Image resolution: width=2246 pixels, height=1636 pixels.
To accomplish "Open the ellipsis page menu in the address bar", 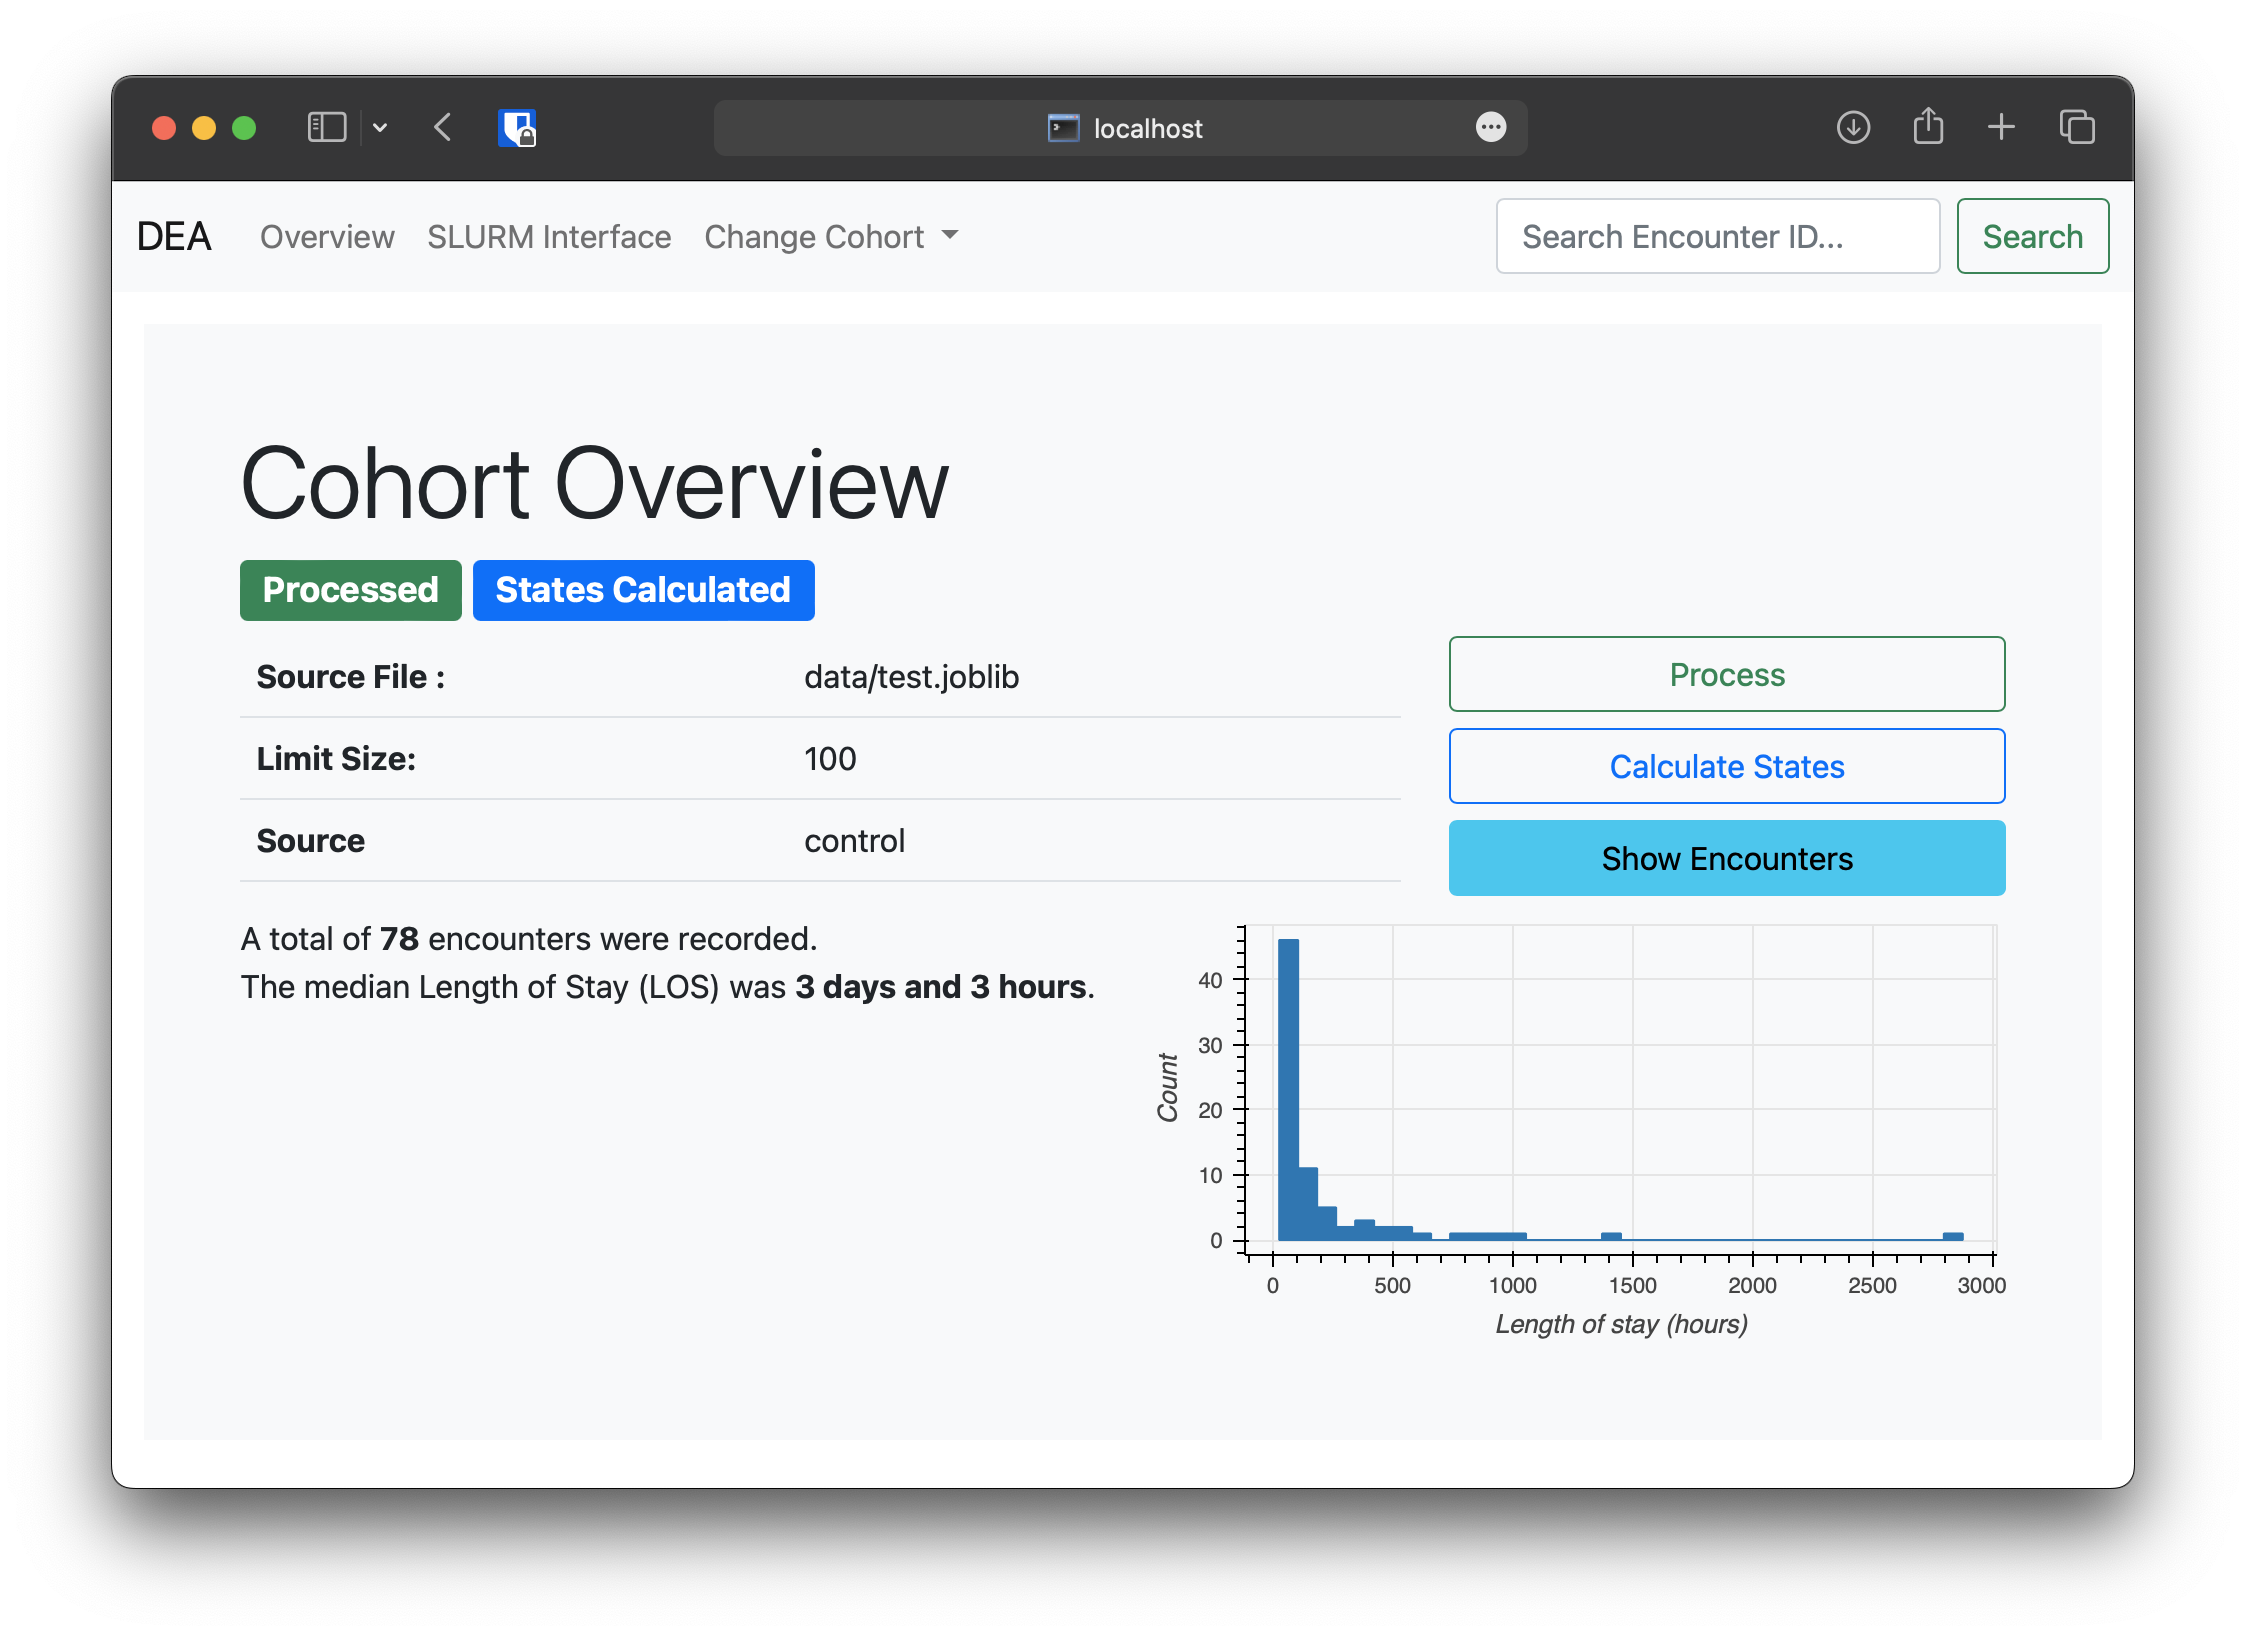I will pos(1490,127).
